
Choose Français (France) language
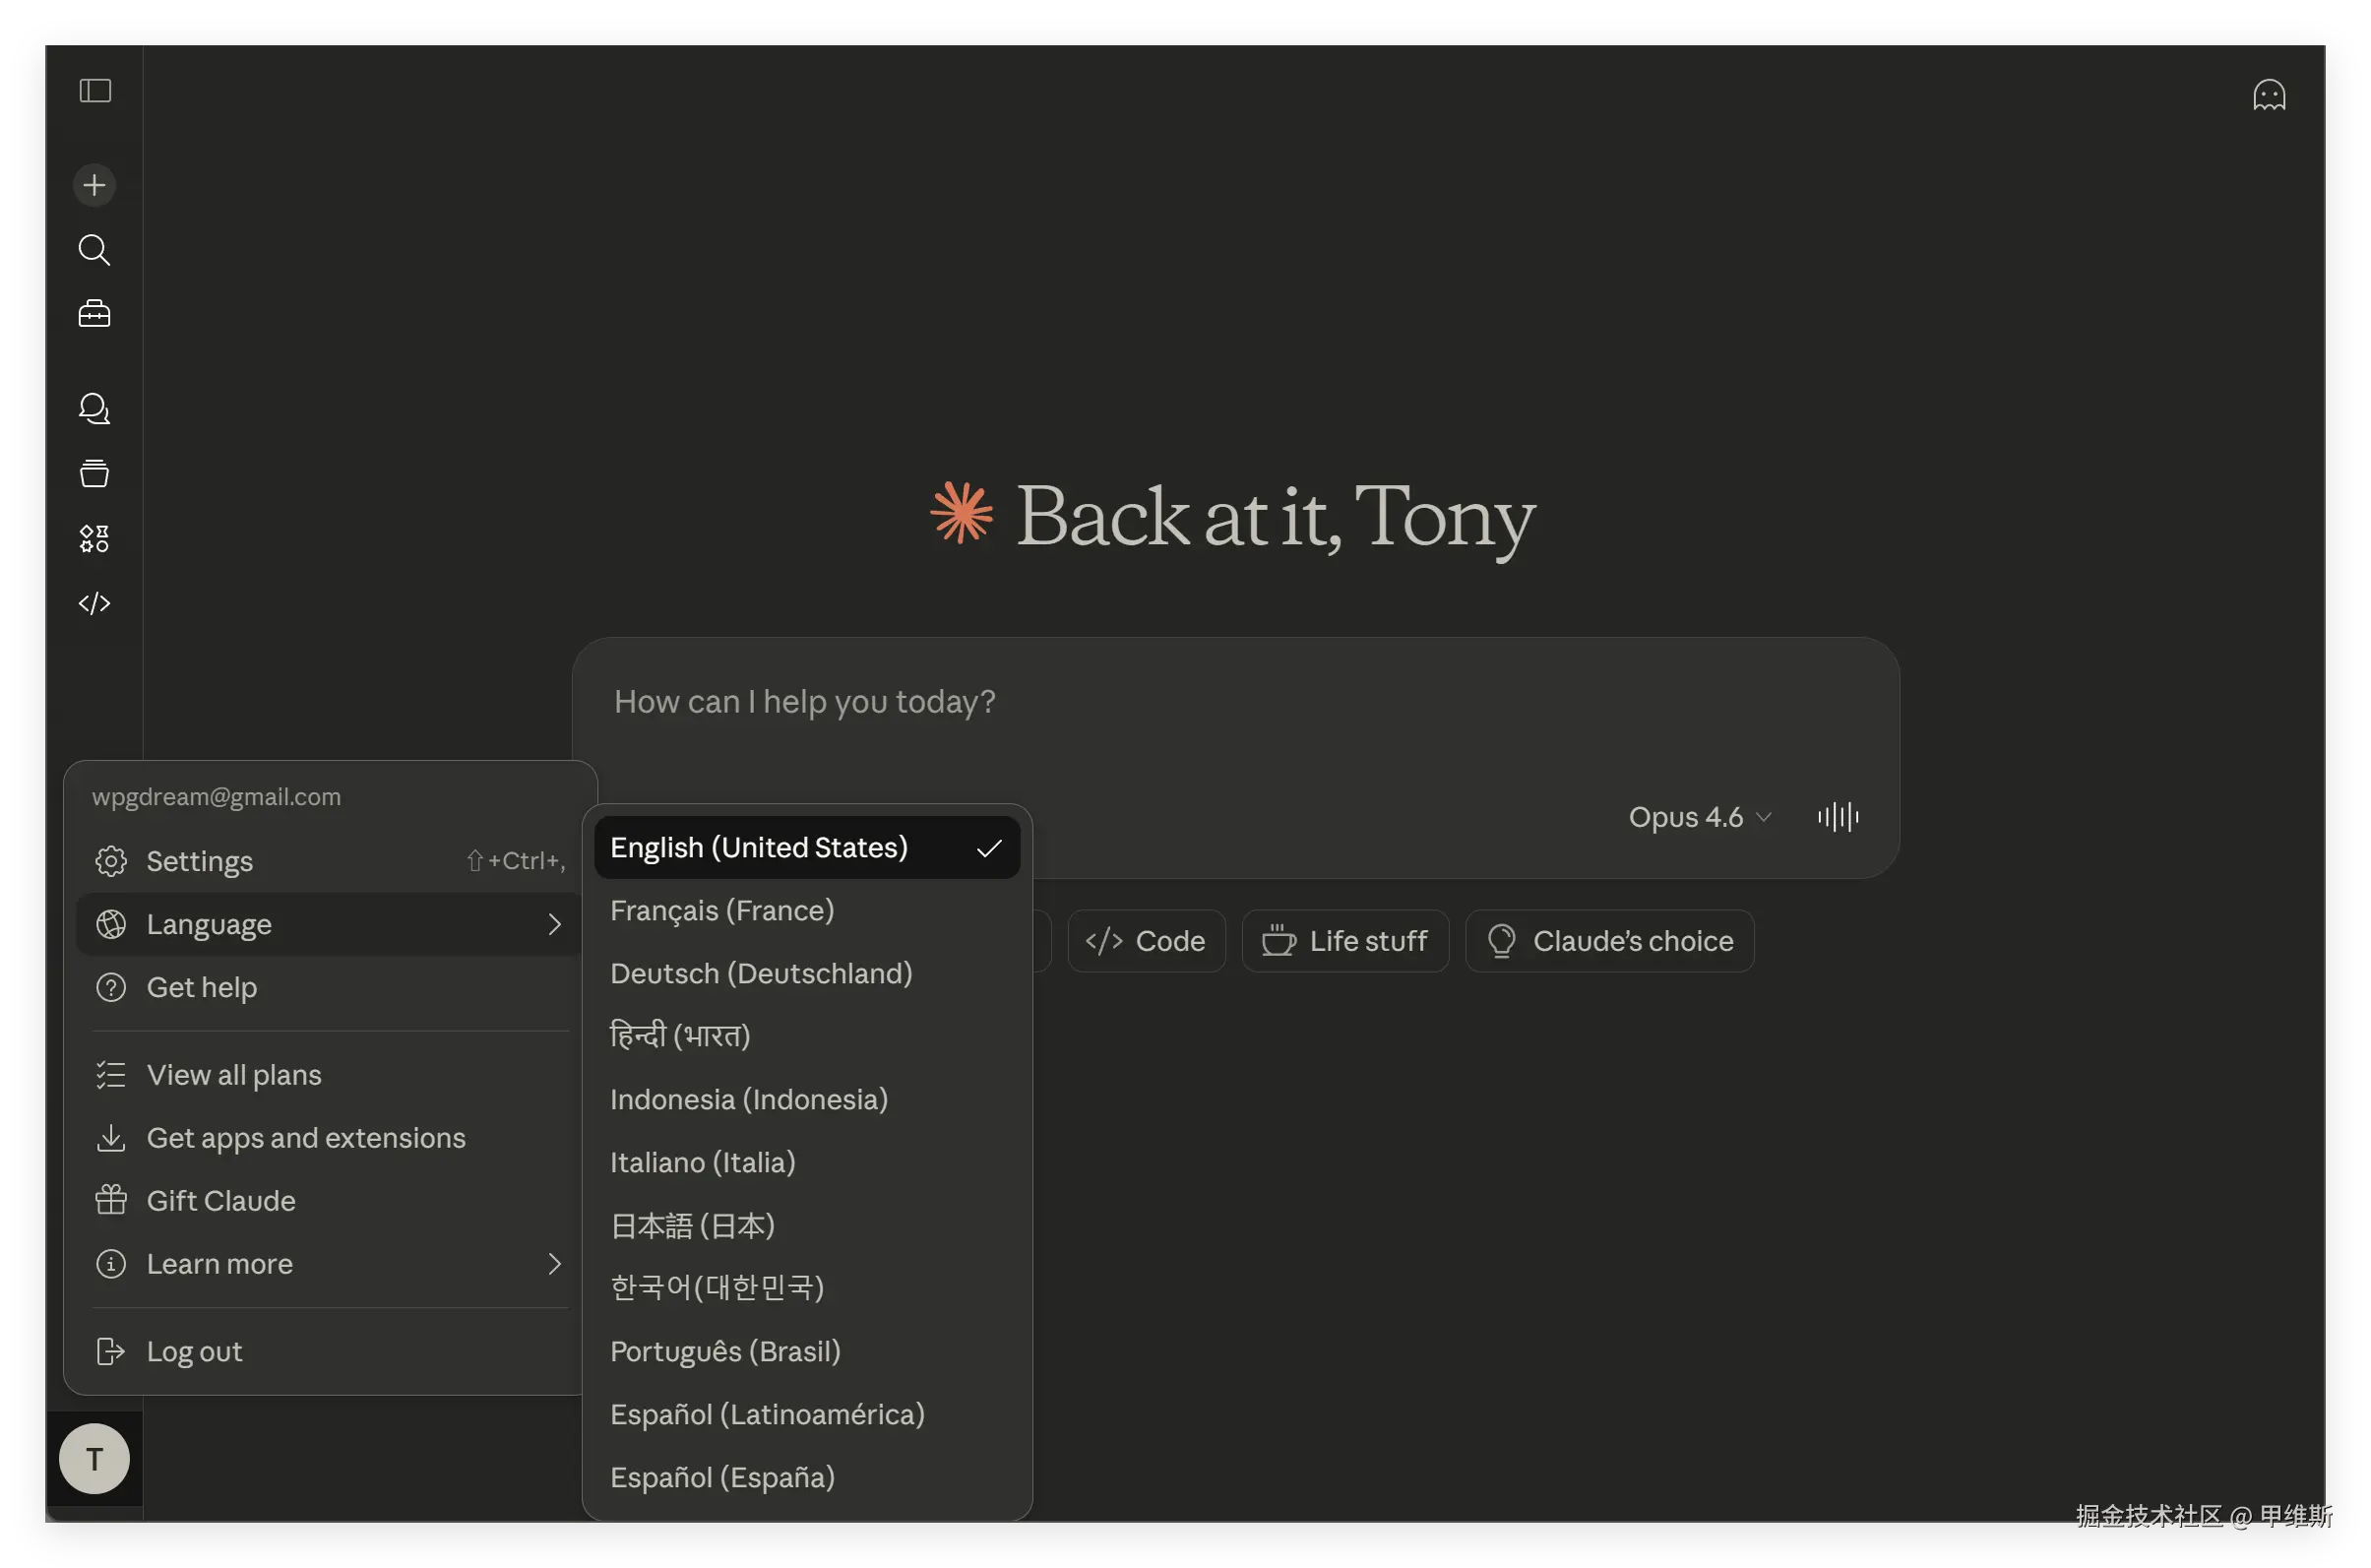point(722,911)
